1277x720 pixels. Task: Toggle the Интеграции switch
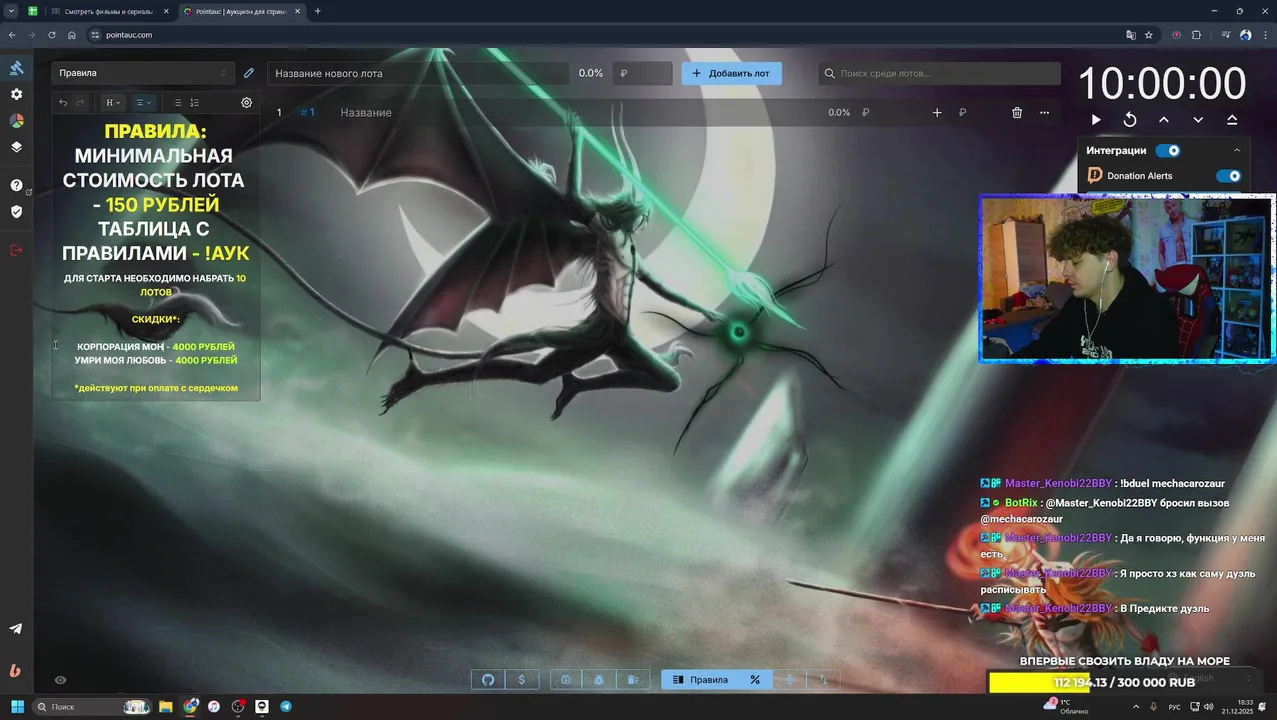point(1168,151)
